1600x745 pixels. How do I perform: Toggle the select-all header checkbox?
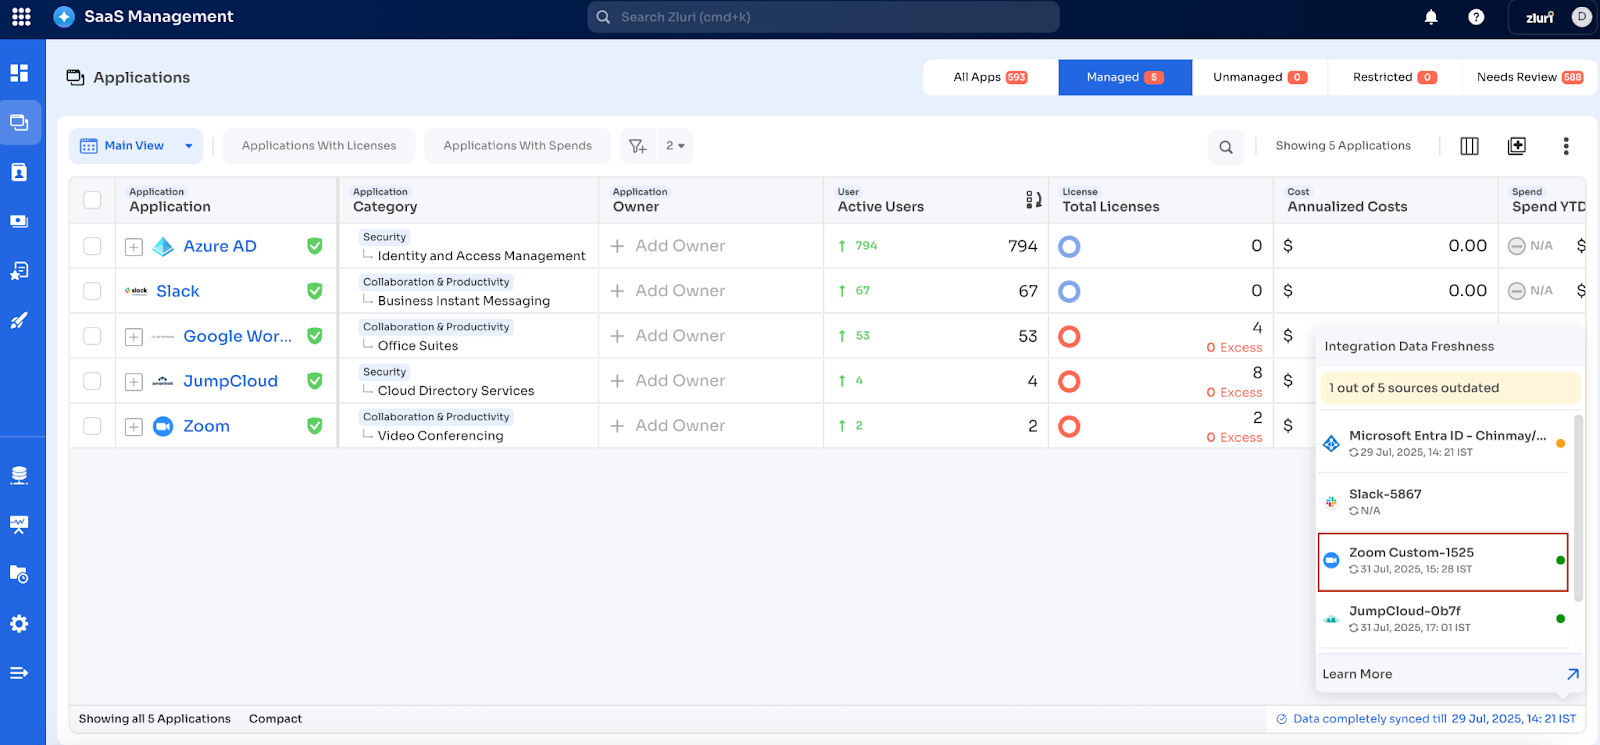(92, 200)
